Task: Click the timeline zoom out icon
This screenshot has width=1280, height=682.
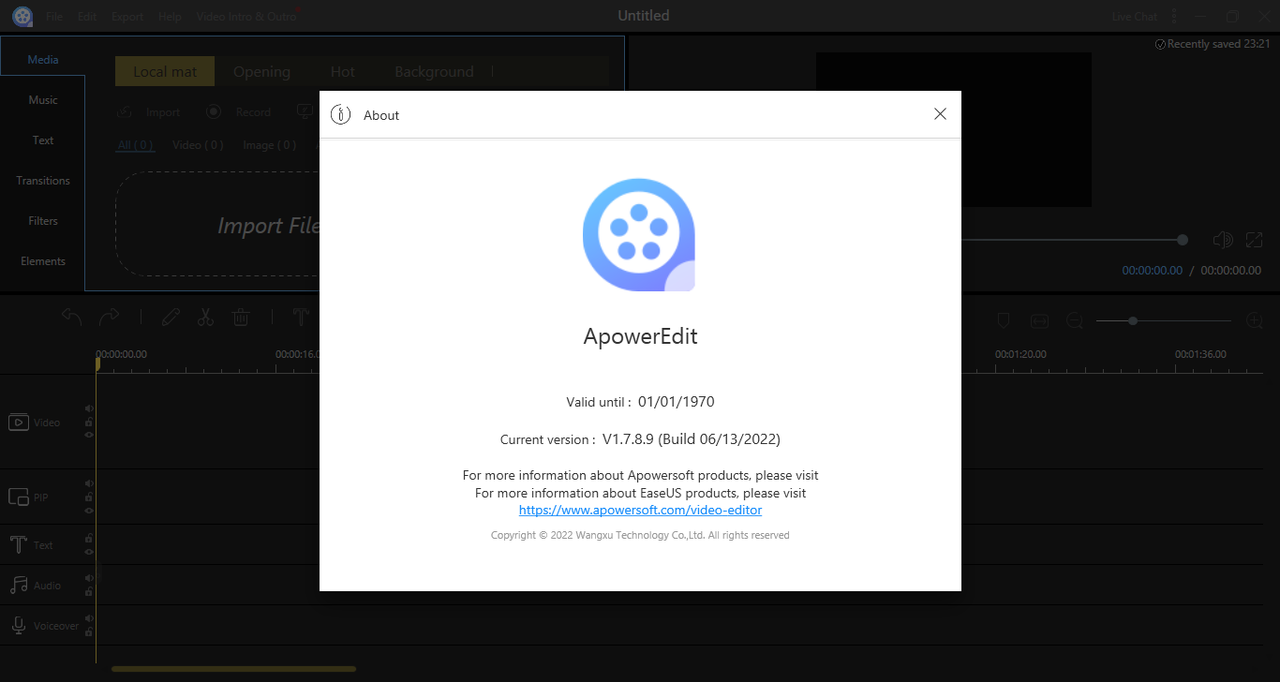Action: 1075,320
